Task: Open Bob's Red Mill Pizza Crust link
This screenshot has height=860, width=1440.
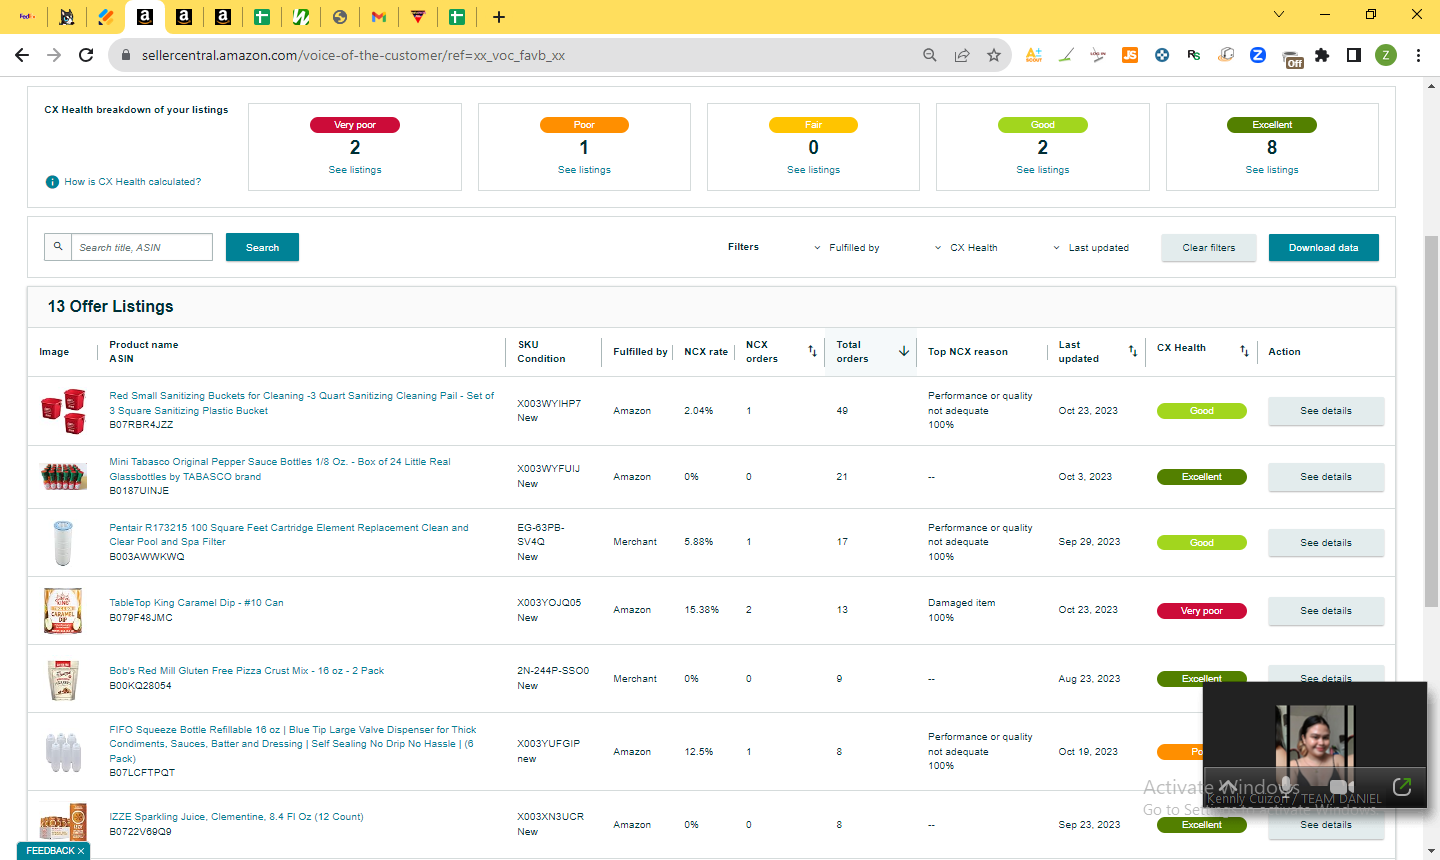Action: [246, 671]
